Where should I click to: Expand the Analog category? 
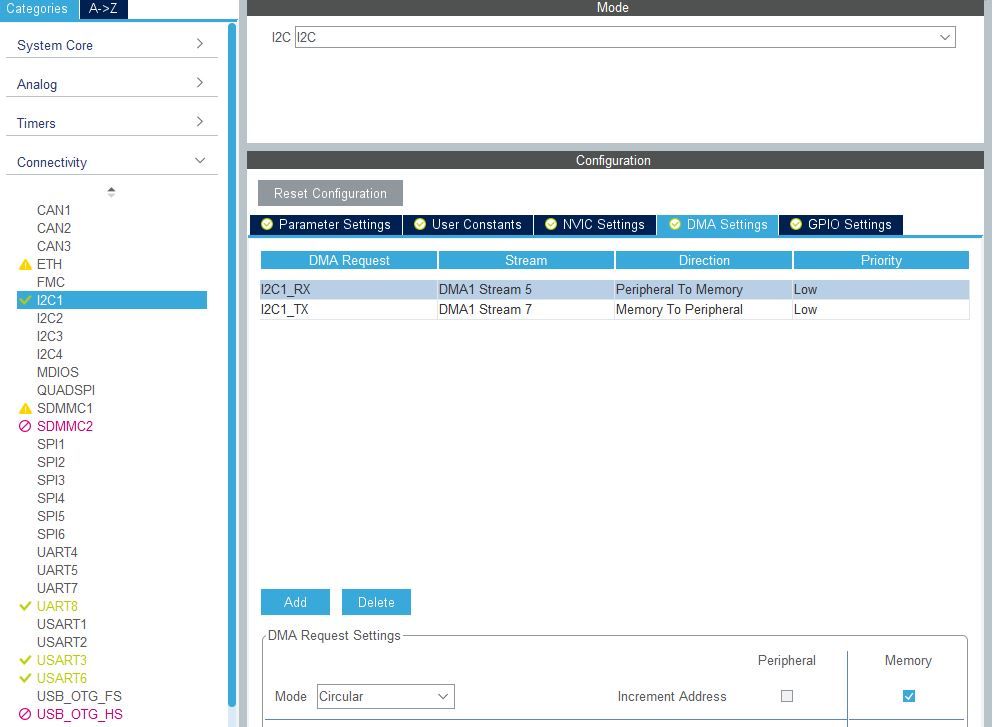click(x=111, y=84)
